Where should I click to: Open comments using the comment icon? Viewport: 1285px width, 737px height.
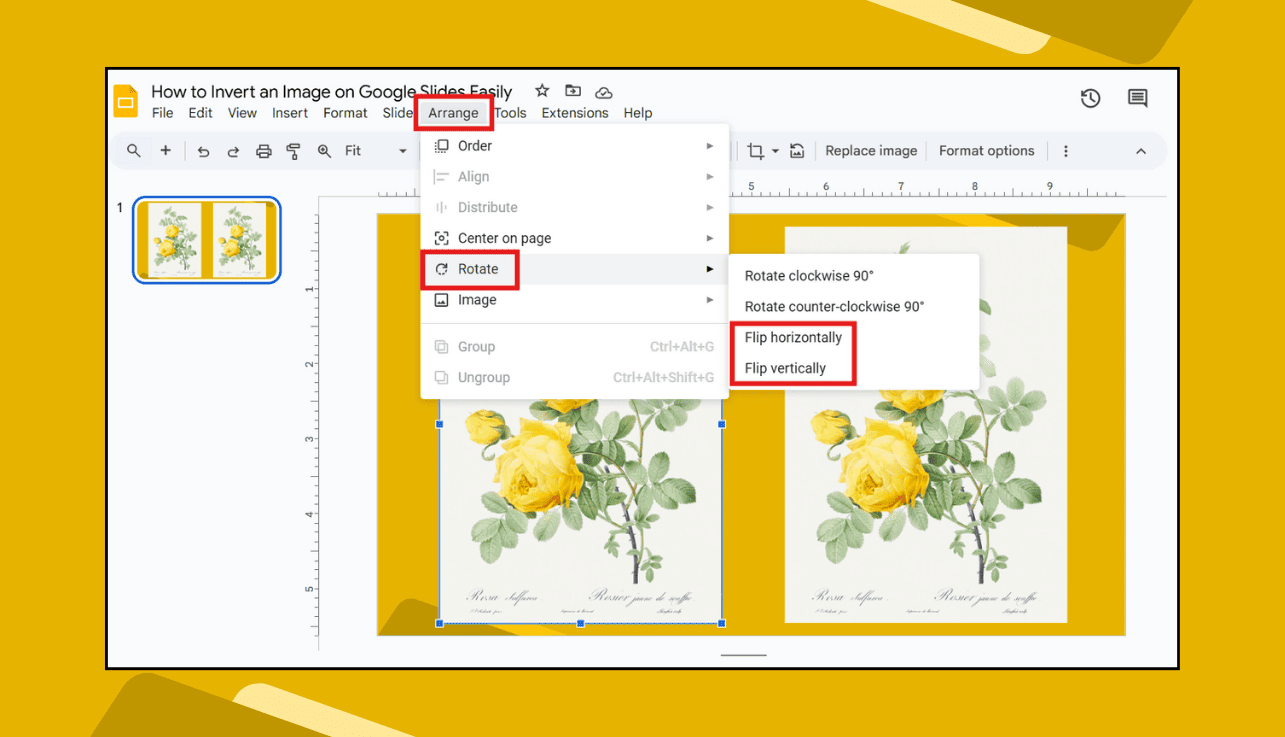1137,98
